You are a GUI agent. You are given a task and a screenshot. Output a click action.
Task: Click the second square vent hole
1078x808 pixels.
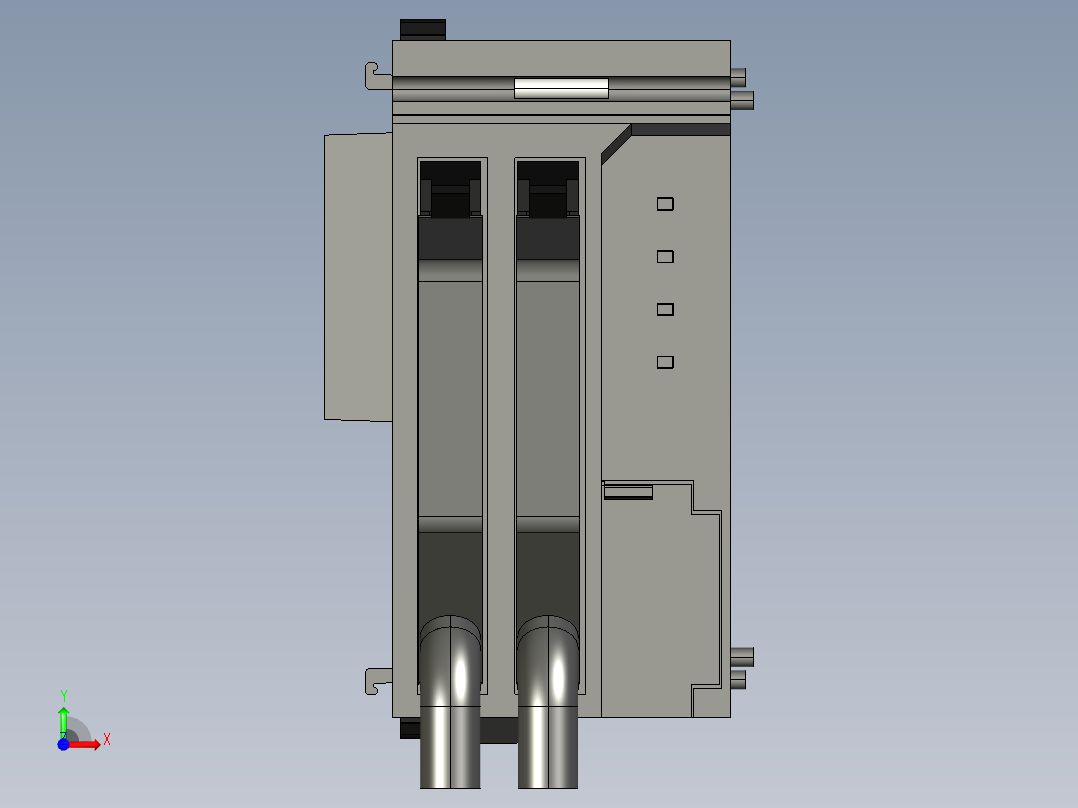(x=663, y=256)
